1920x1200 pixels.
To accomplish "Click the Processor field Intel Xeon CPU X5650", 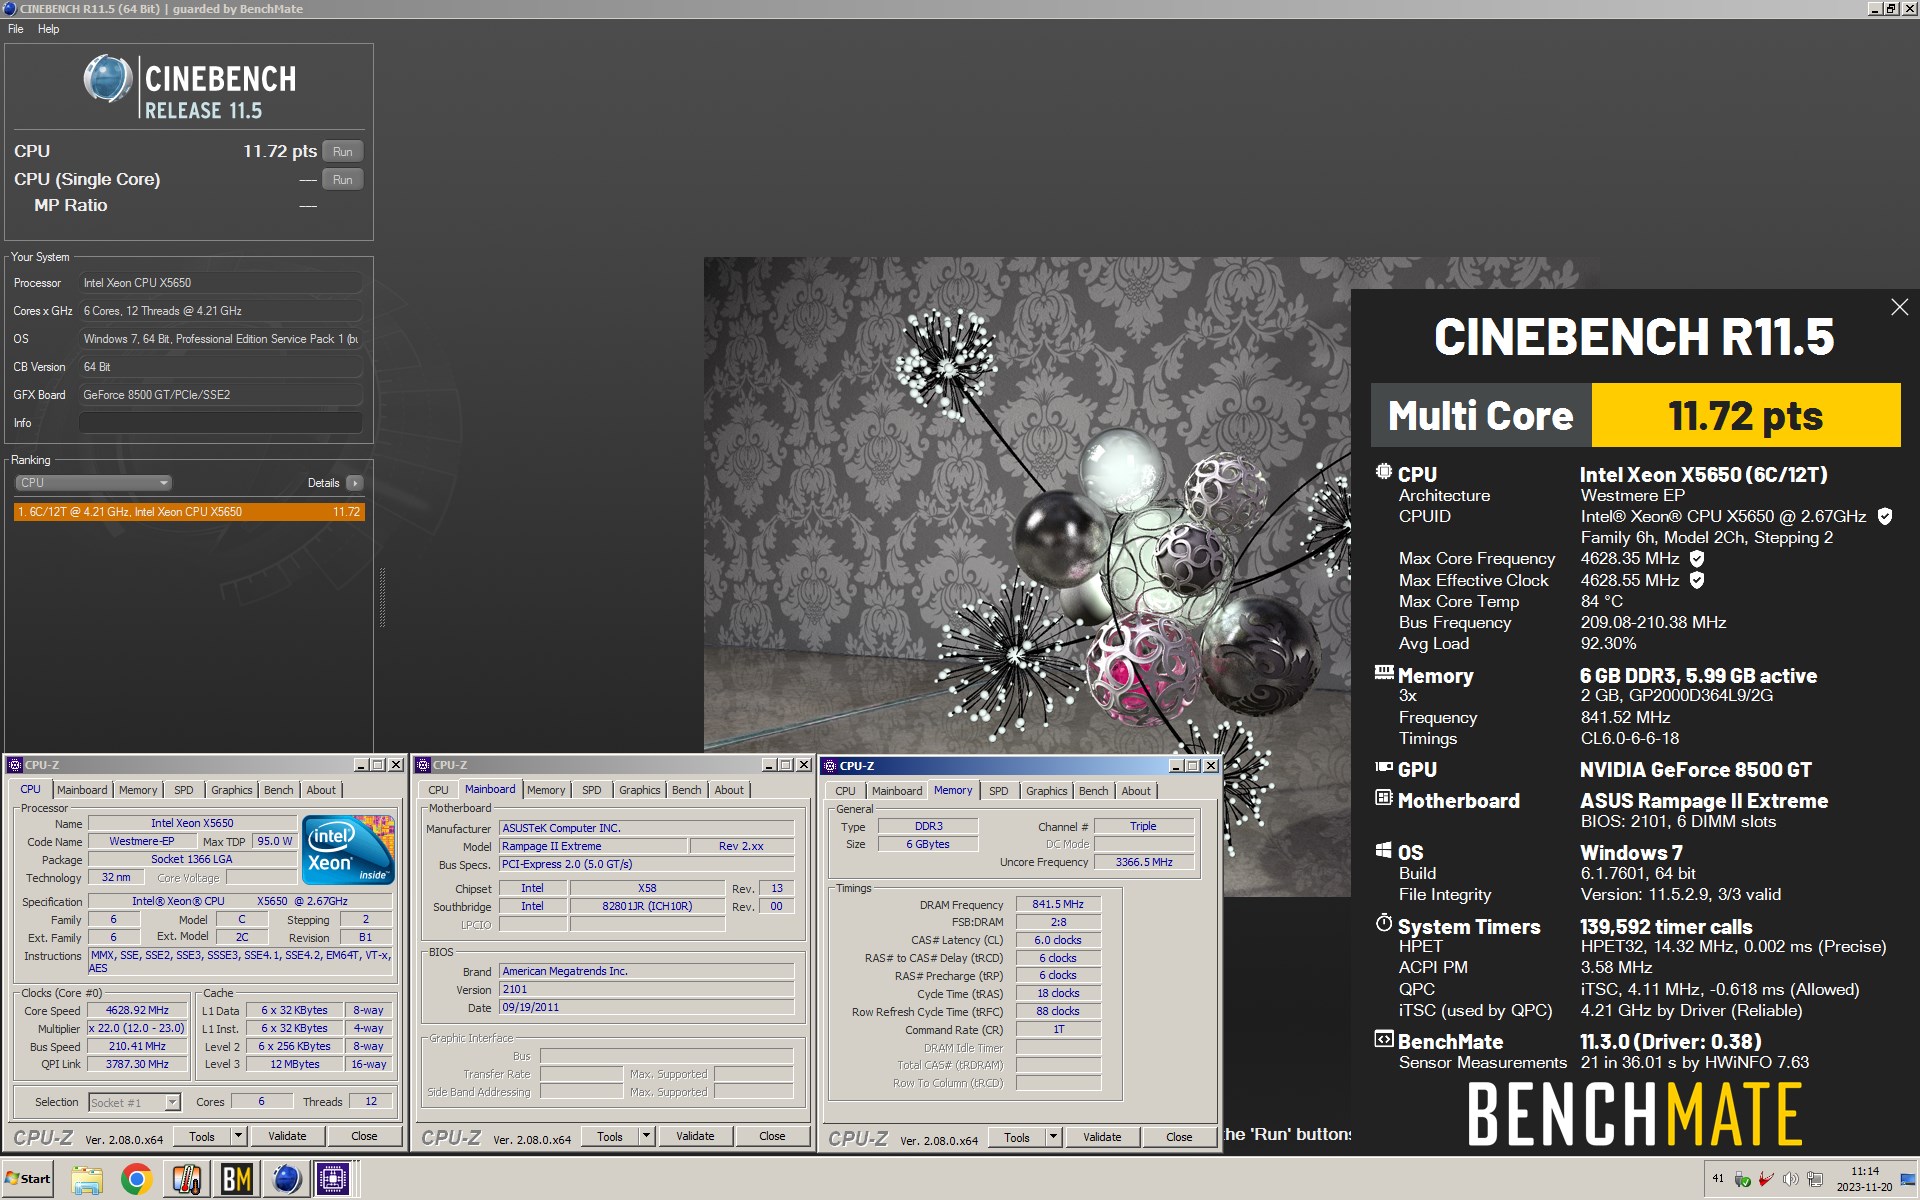I will [x=220, y=283].
